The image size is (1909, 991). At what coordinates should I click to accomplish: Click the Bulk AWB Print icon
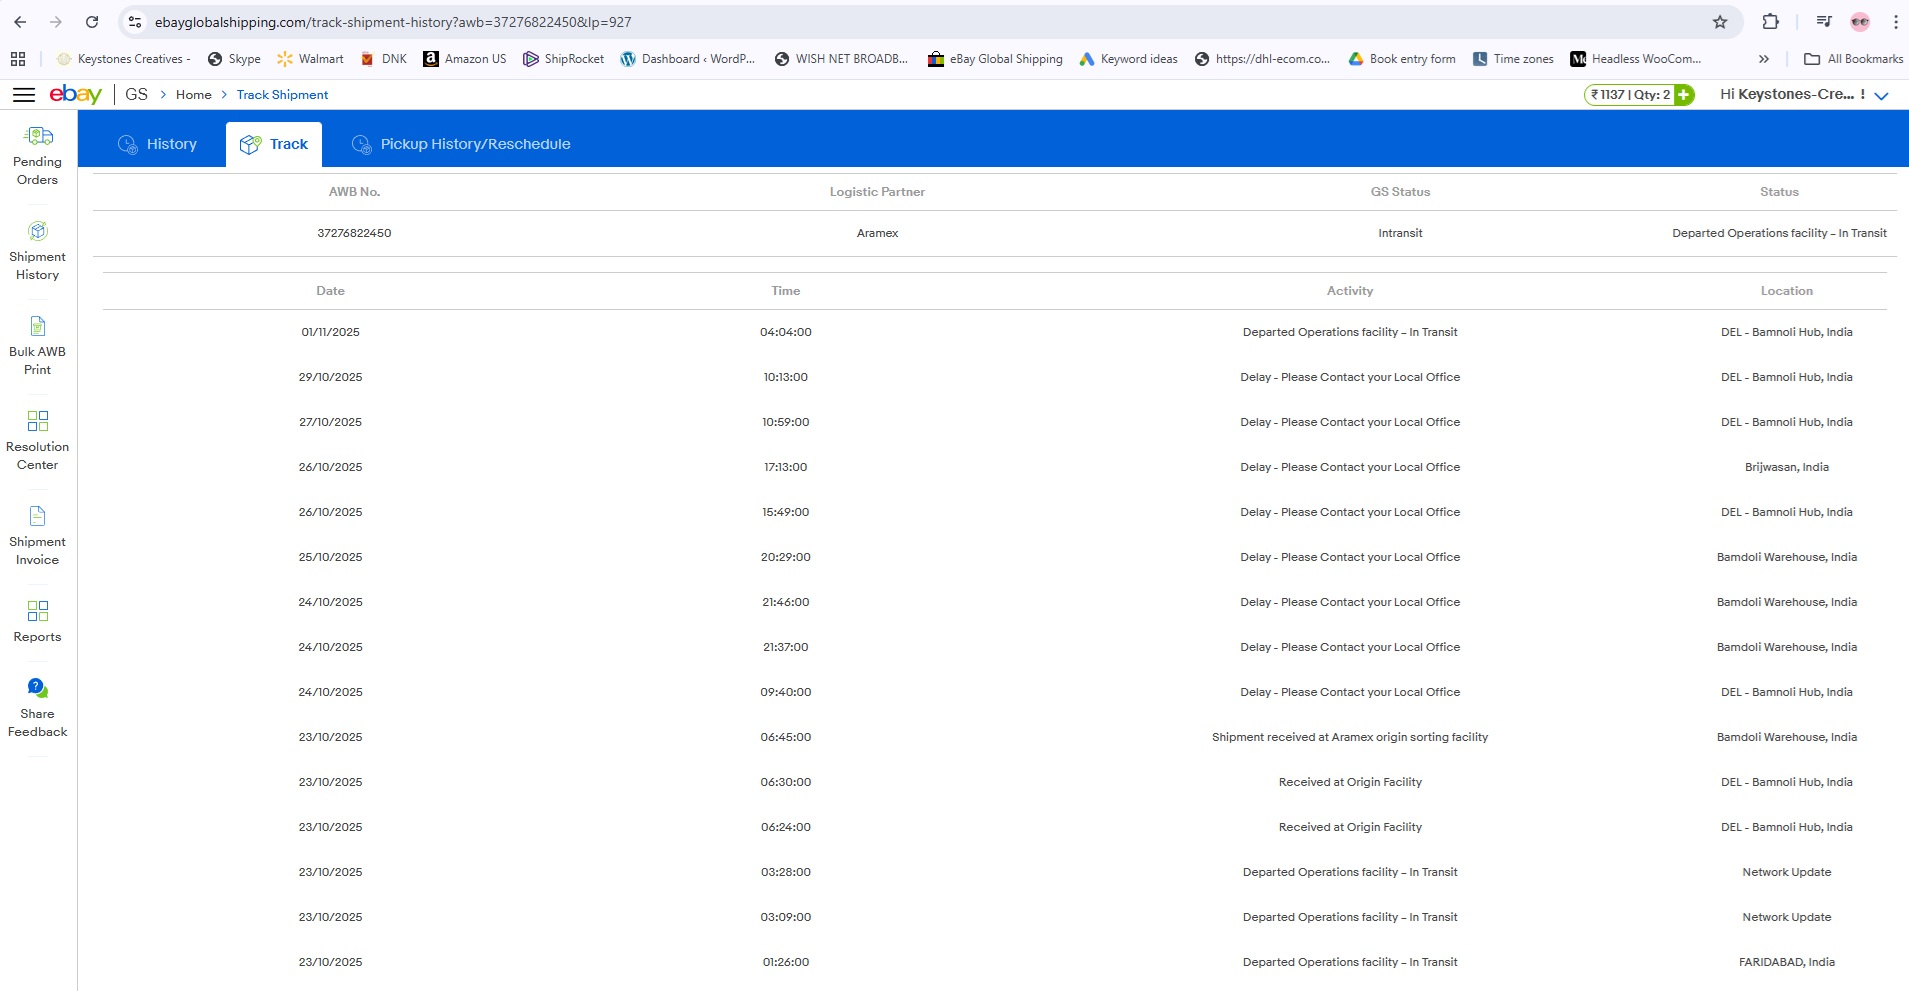click(x=38, y=327)
